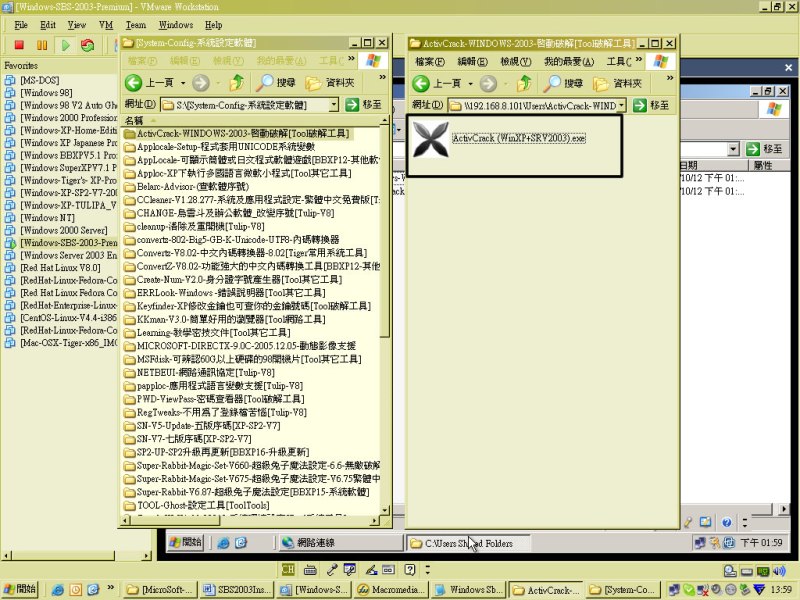Launch Internet Explorer from the guest quick launch

click(x=223, y=543)
